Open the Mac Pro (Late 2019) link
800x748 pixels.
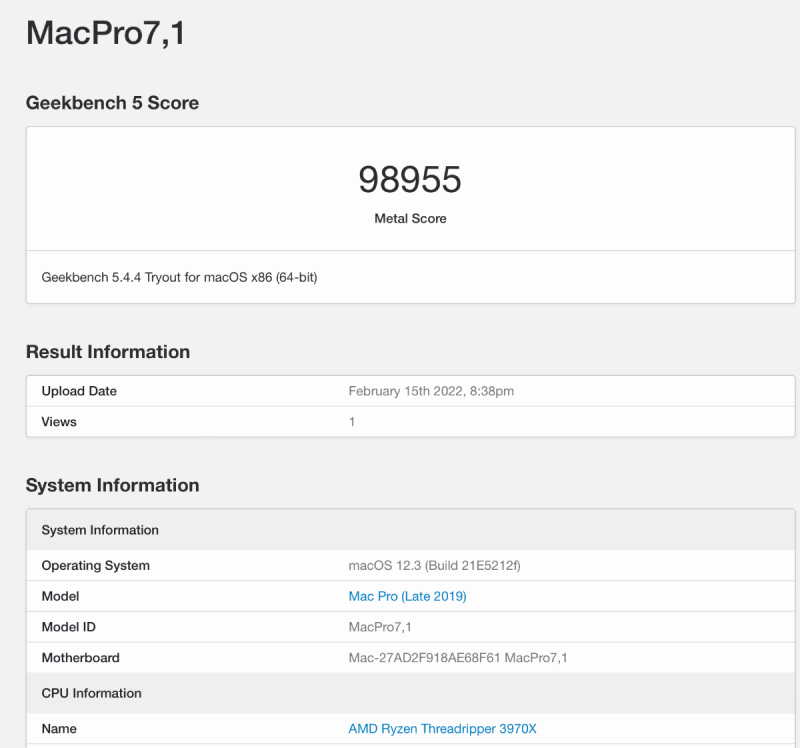[407, 596]
